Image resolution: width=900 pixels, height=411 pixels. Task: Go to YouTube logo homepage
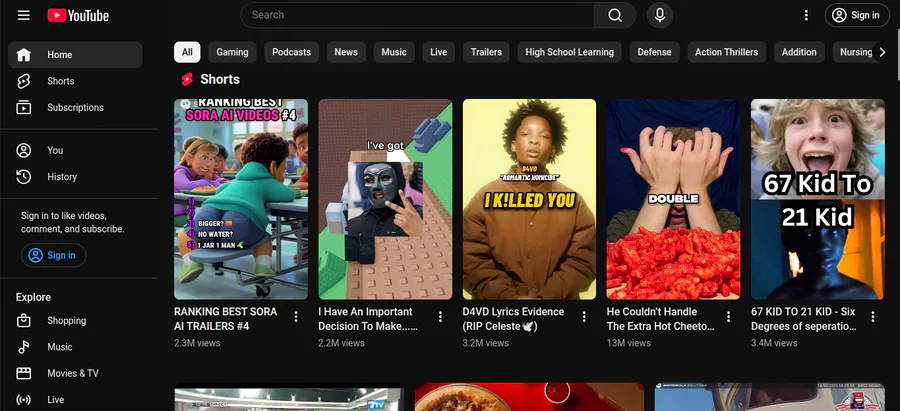pyautogui.click(x=78, y=15)
